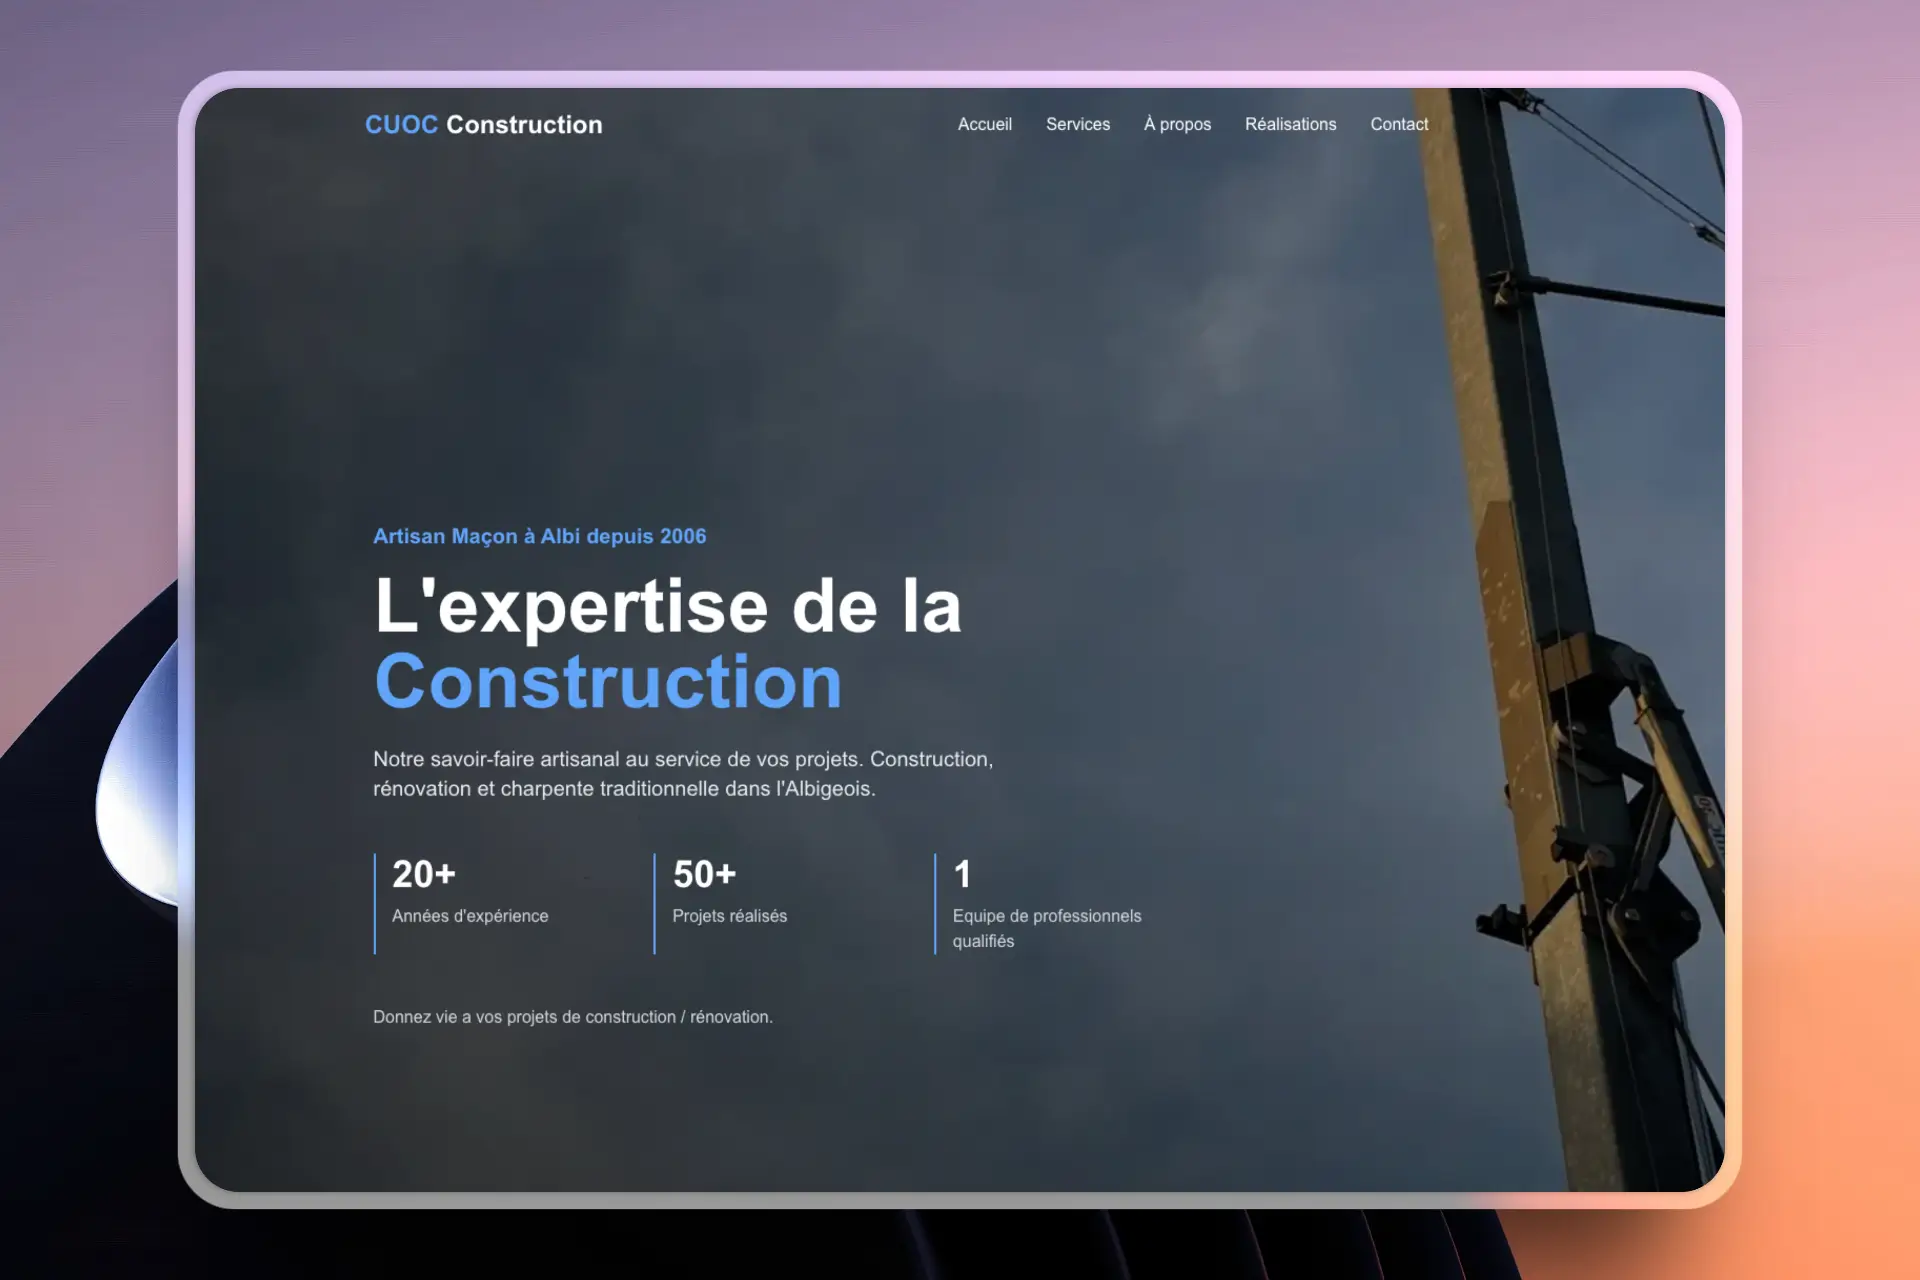
Task: Go to the Services page link
Action: pyautogui.click(x=1077, y=124)
